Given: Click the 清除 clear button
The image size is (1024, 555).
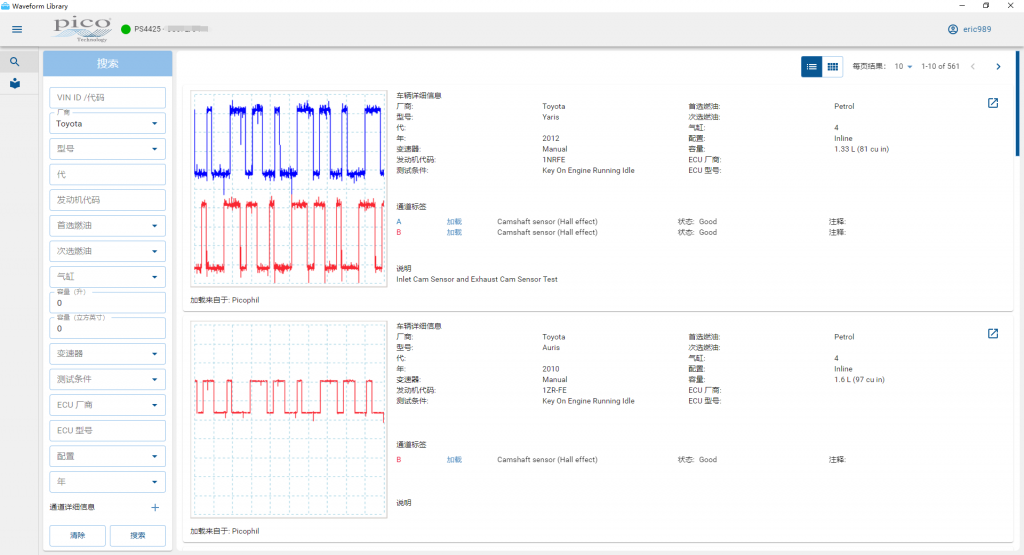Looking at the screenshot, I should 77,536.
